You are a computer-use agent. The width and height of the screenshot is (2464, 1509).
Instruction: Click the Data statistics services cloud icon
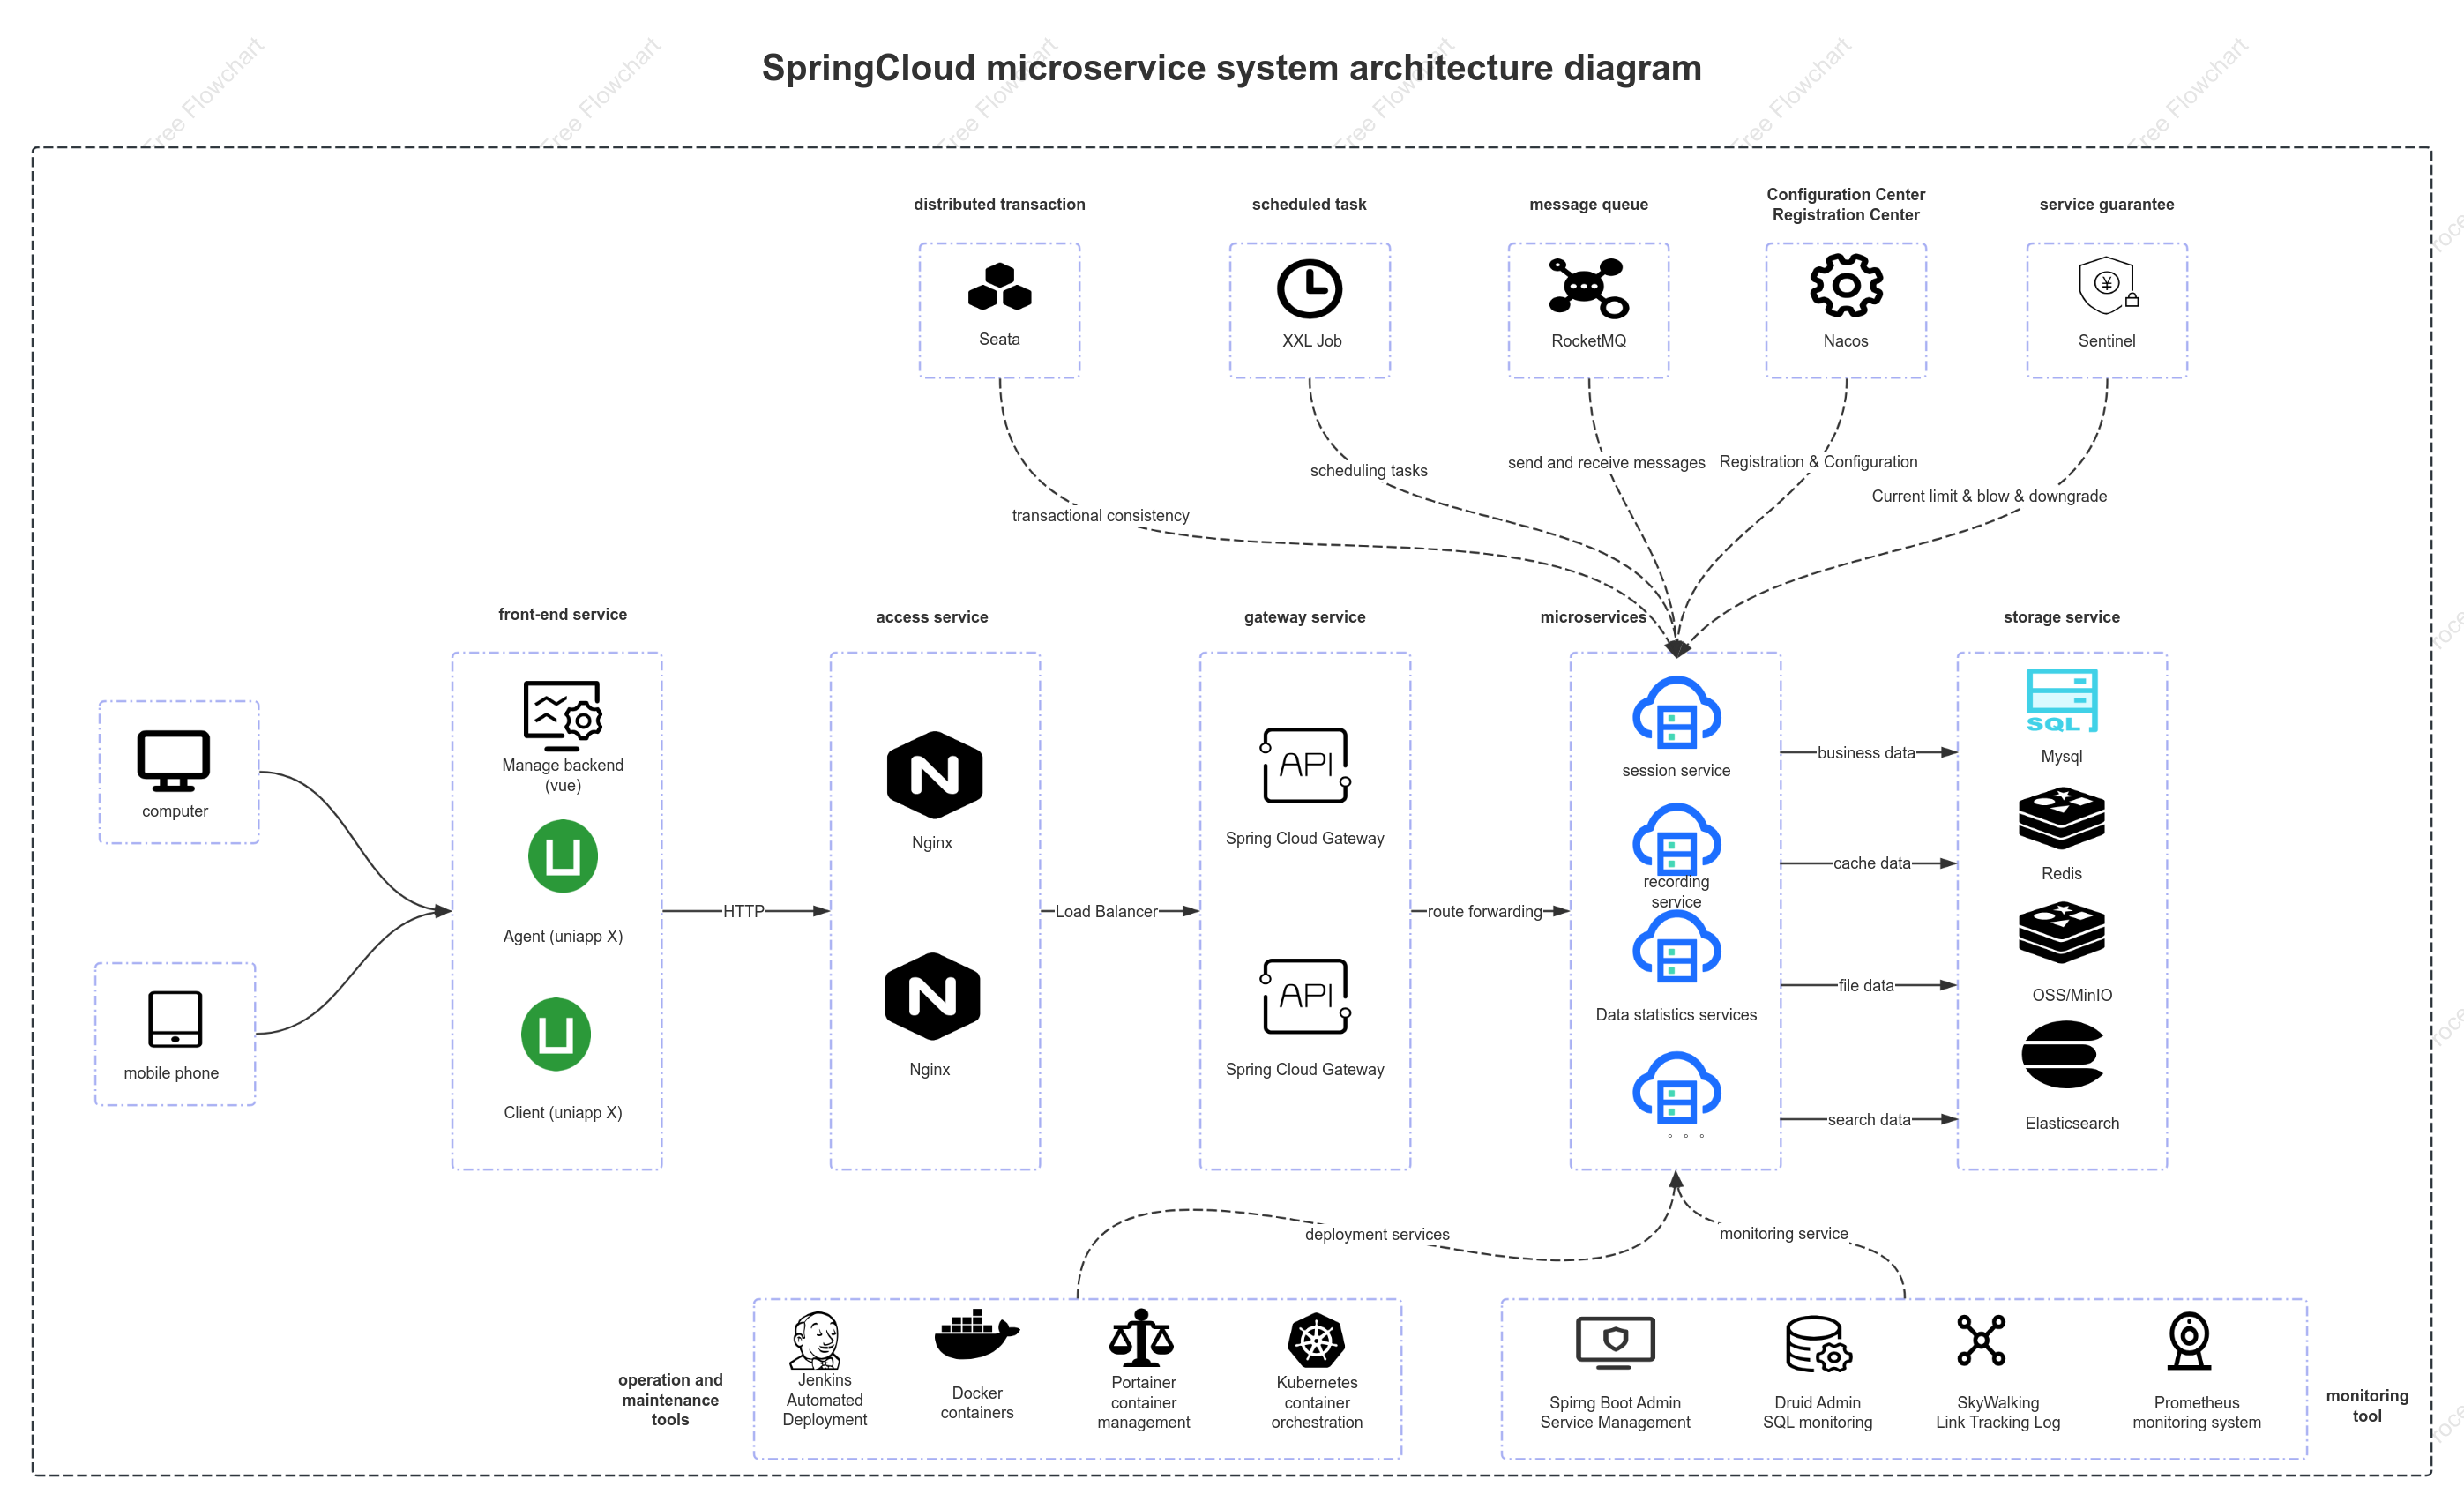coord(1677,945)
